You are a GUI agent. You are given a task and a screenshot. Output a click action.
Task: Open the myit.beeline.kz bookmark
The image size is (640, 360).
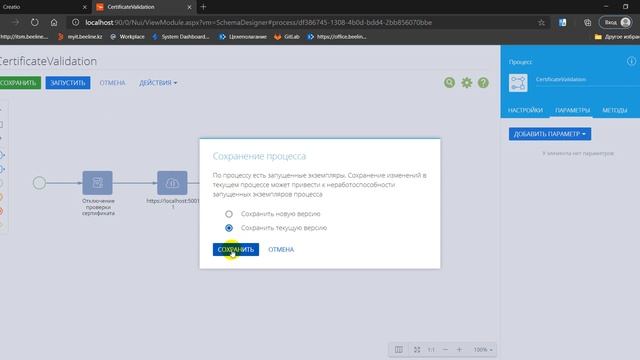click(80, 37)
